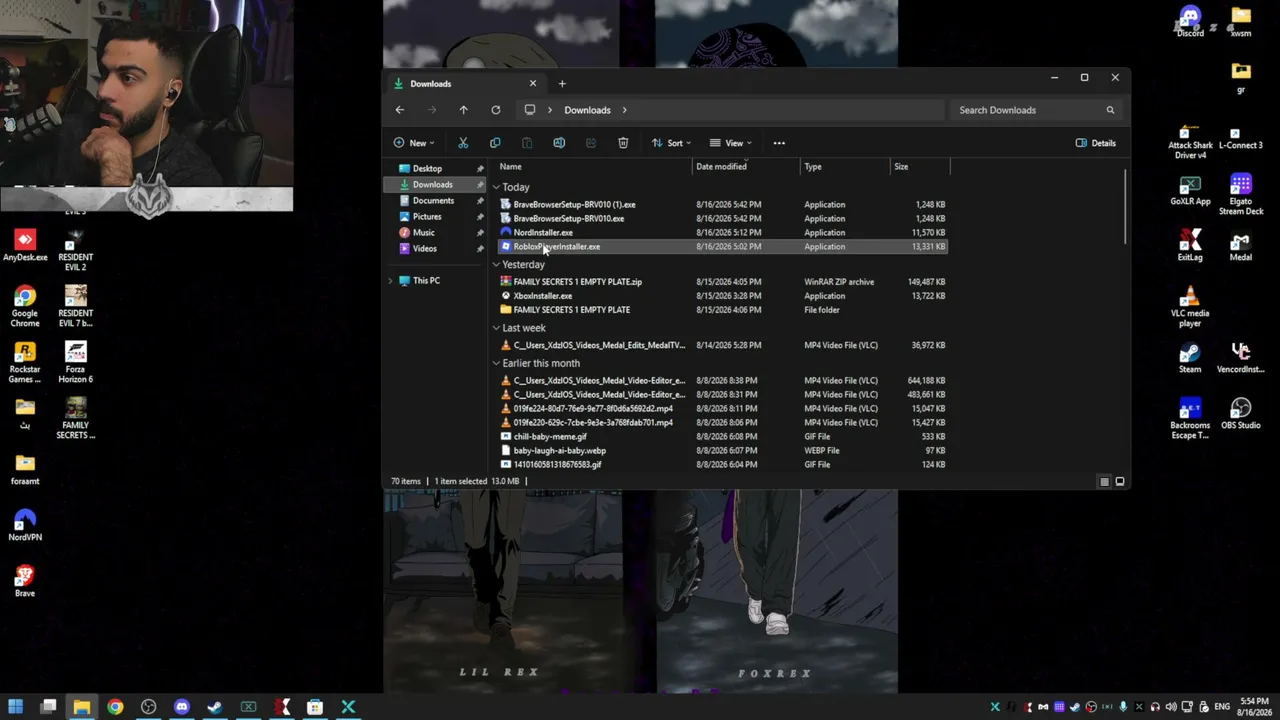Open Desktop in the navigation pane
This screenshot has height=720, width=1280.
(427, 169)
